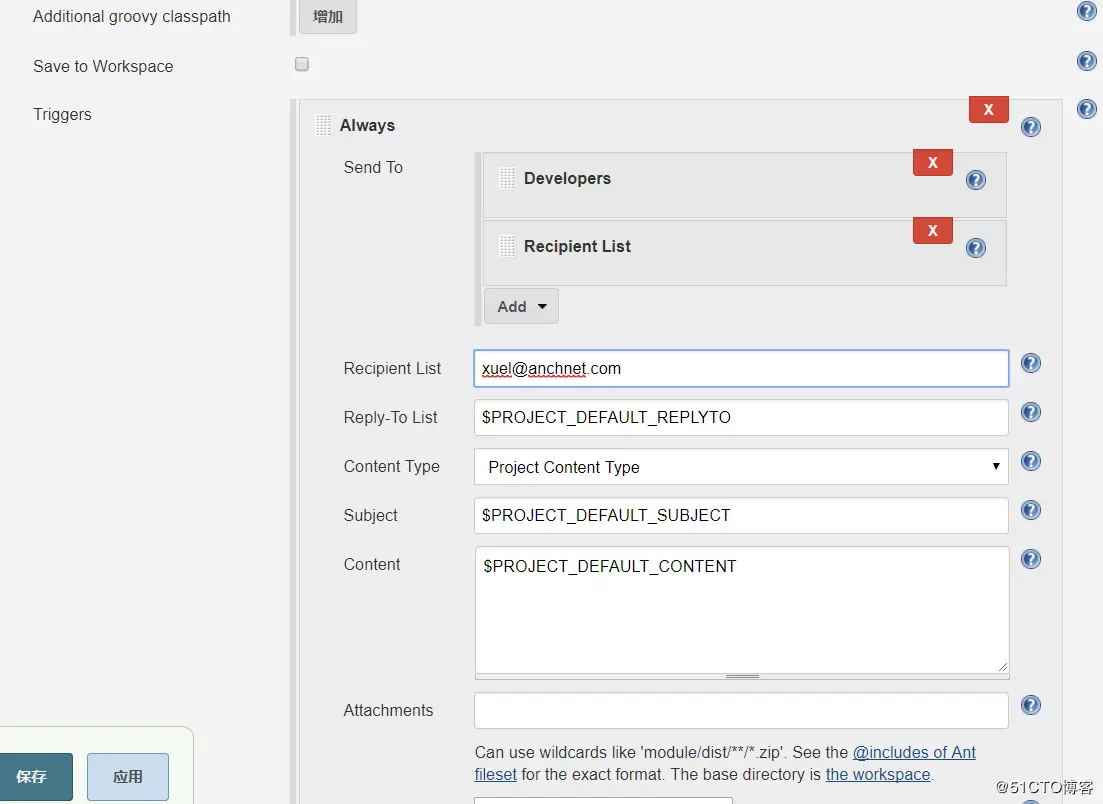
Task: Open the workspace link
Action: (x=878, y=774)
